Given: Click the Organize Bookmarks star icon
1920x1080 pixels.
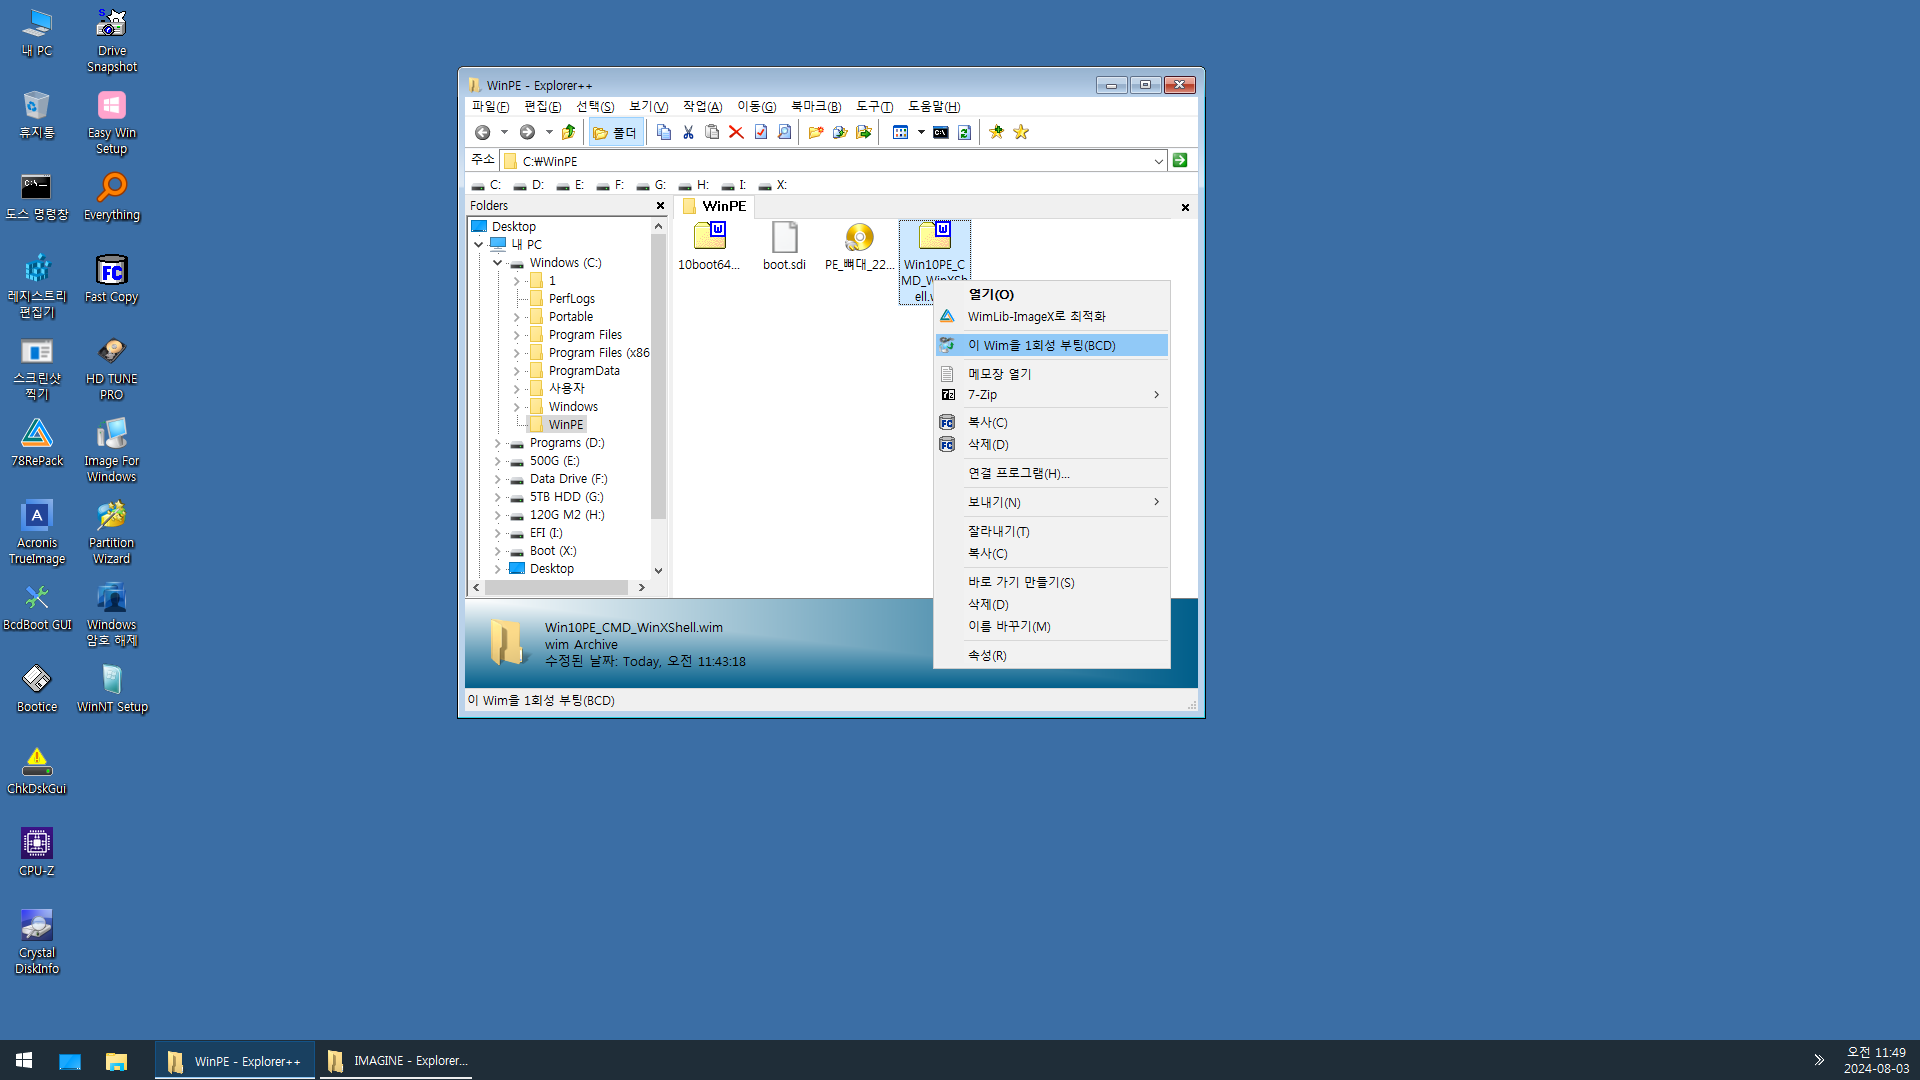Looking at the screenshot, I should (x=1021, y=132).
